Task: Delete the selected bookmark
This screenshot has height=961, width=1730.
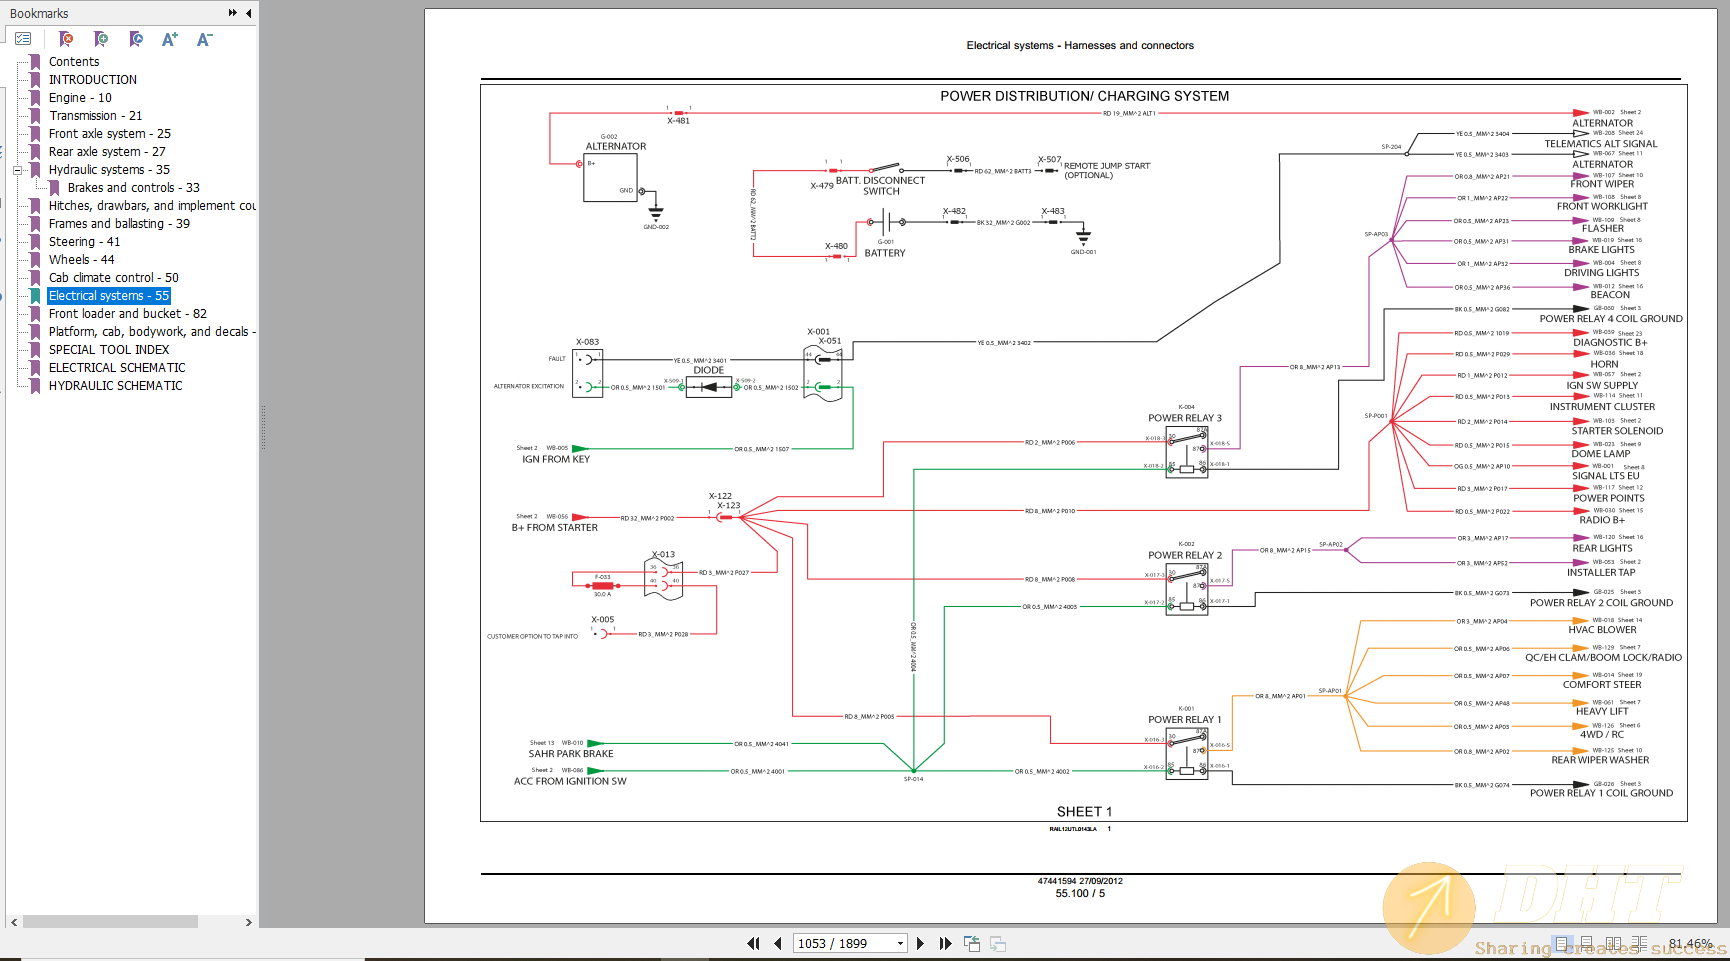Action: tap(66, 39)
